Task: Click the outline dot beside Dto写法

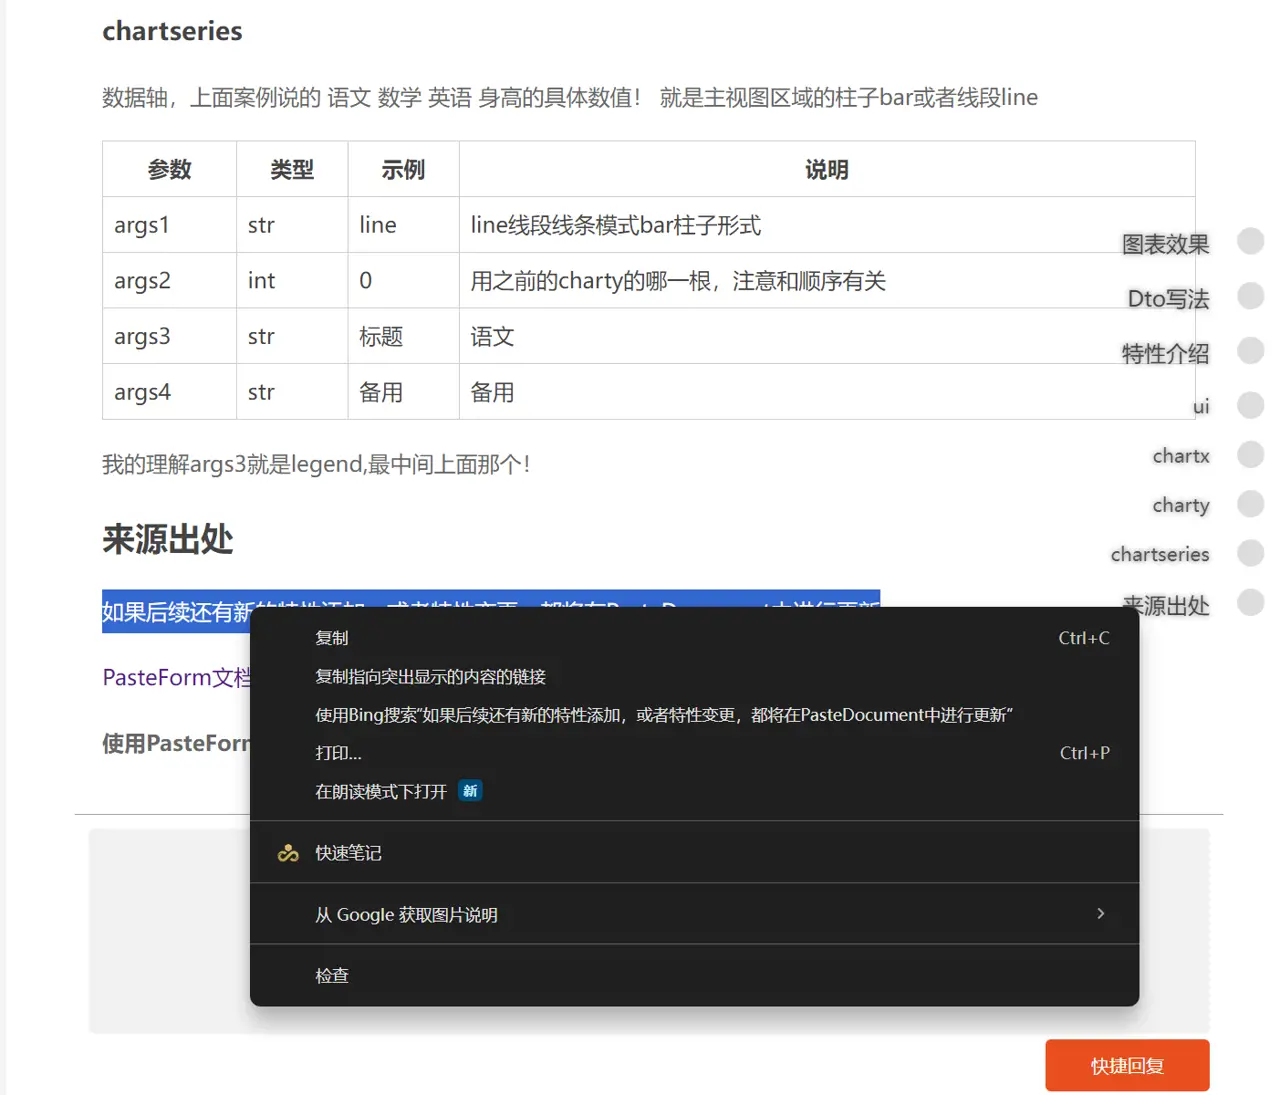Action: [x=1250, y=296]
